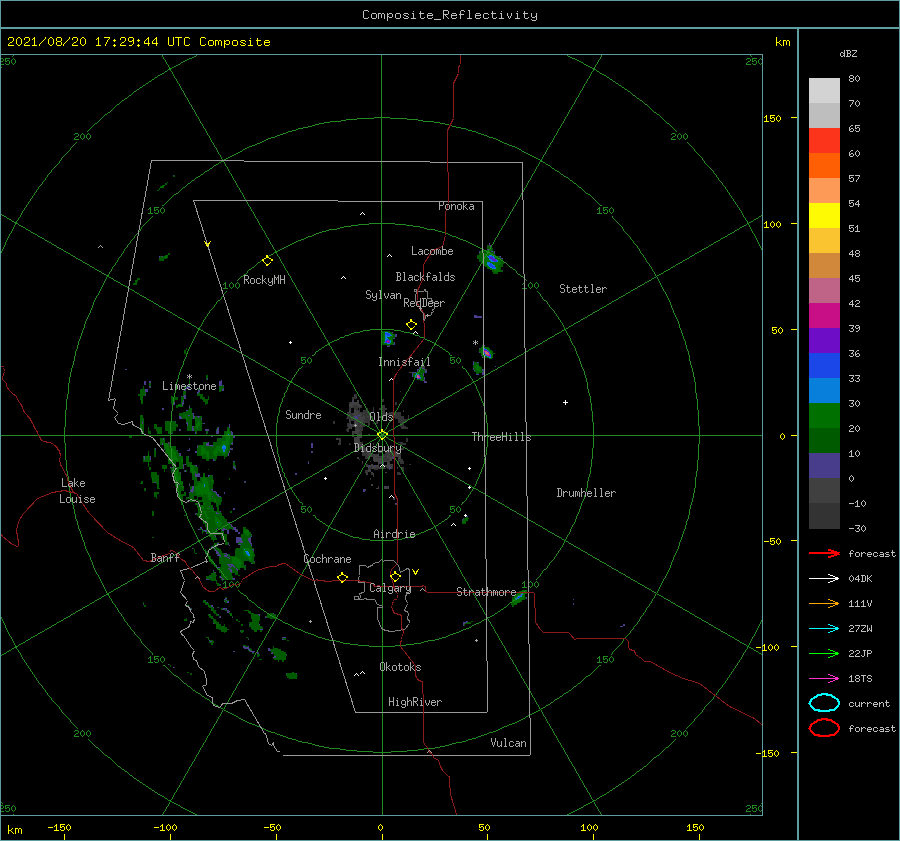Select the 42 dBZ magenta swatch
Image resolution: width=900 pixels, height=841 pixels.
[x=824, y=316]
